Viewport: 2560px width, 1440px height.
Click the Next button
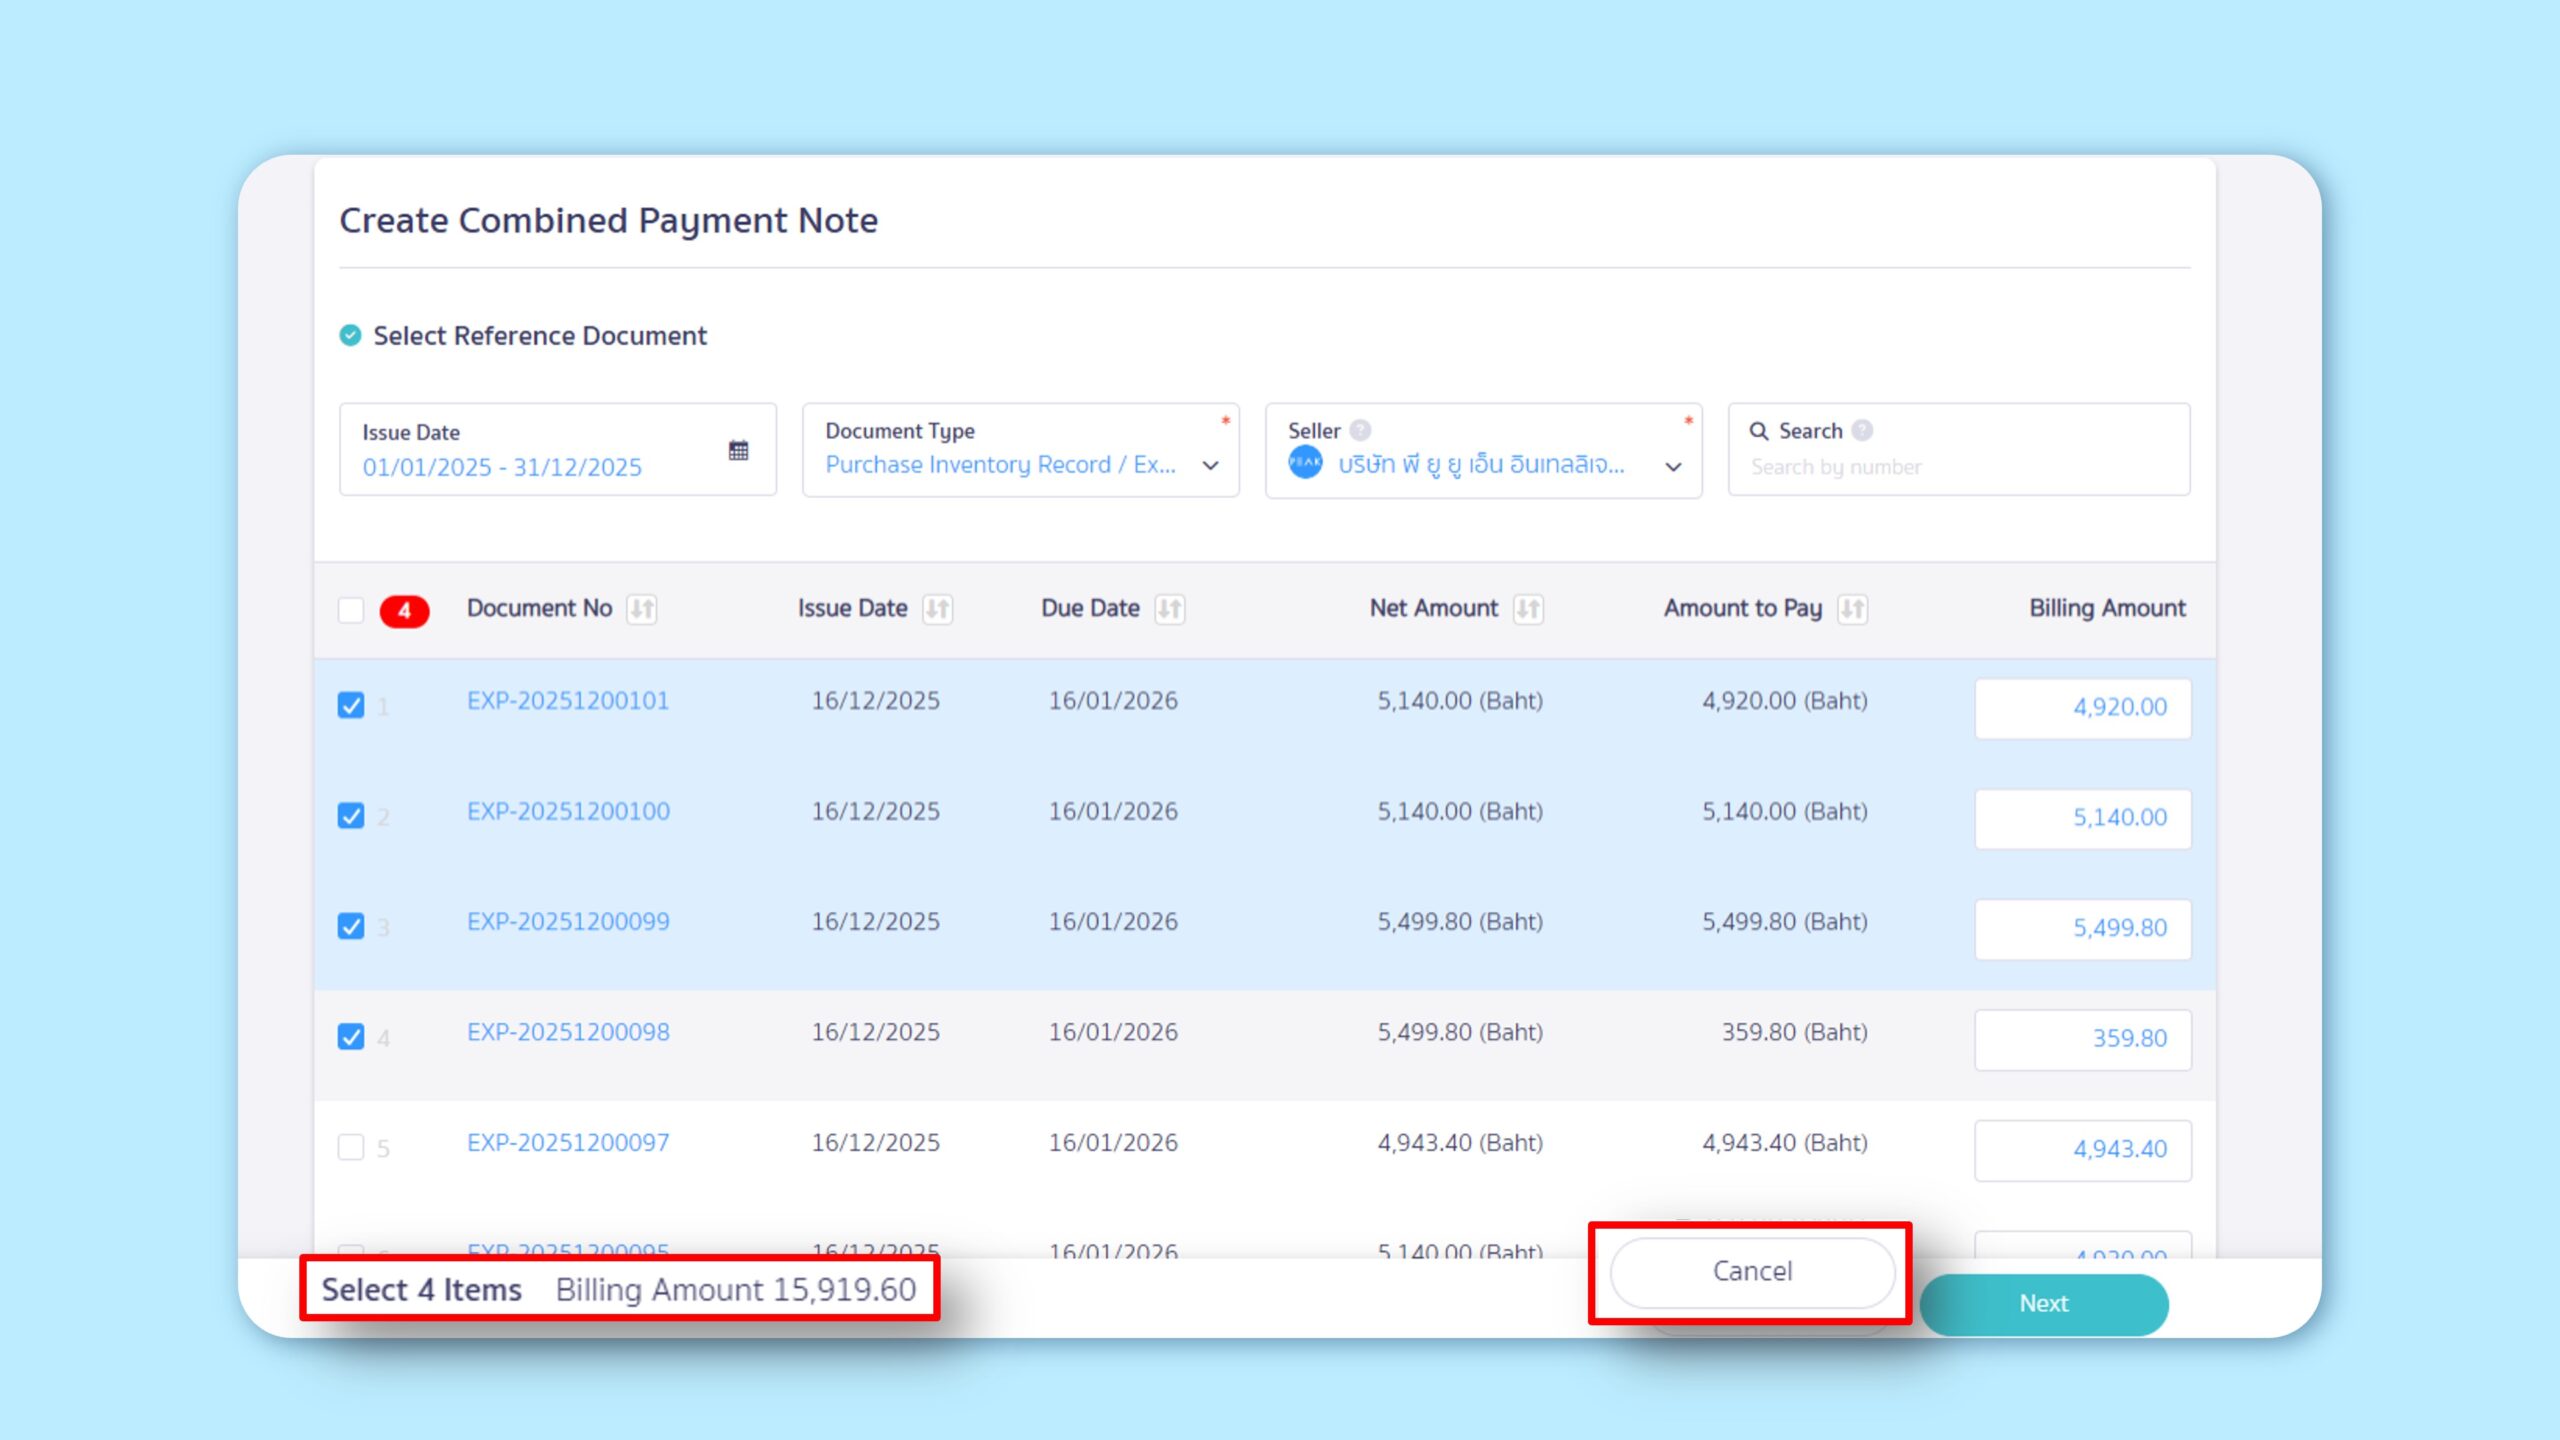tap(2043, 1303)
